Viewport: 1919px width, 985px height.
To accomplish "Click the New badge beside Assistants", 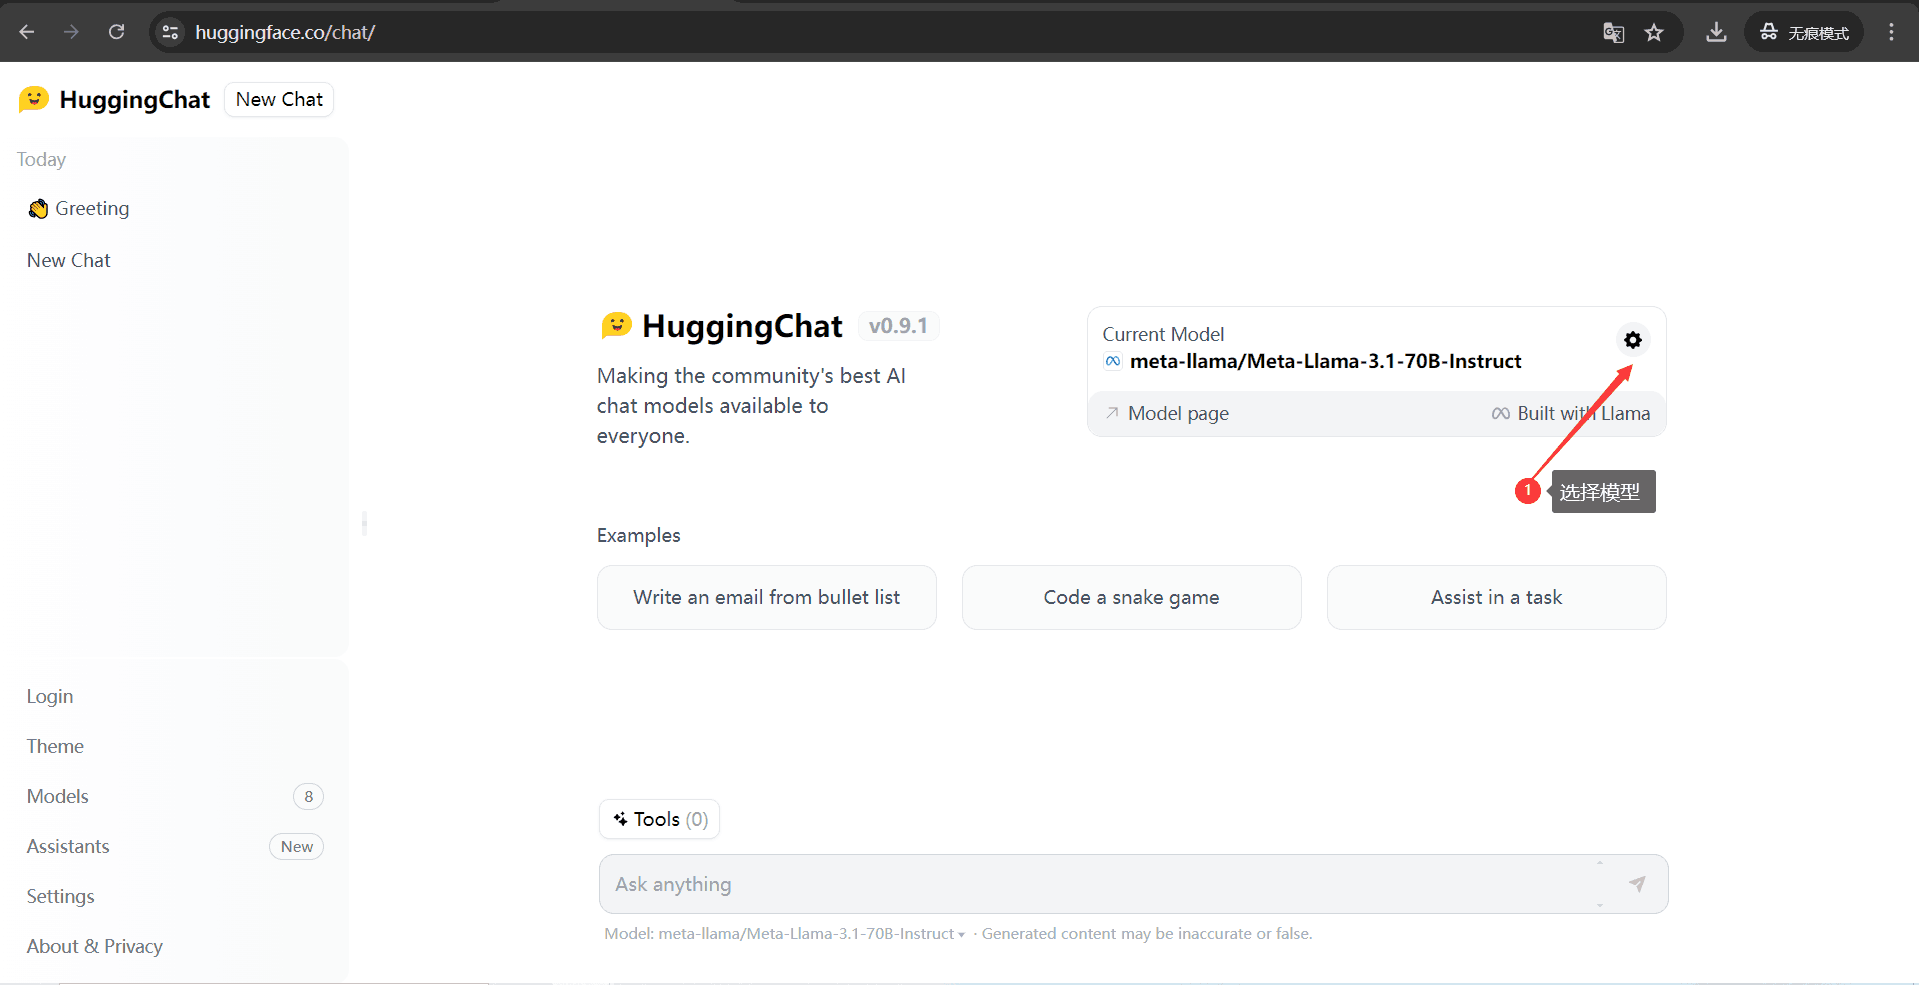I will (296, 846).
